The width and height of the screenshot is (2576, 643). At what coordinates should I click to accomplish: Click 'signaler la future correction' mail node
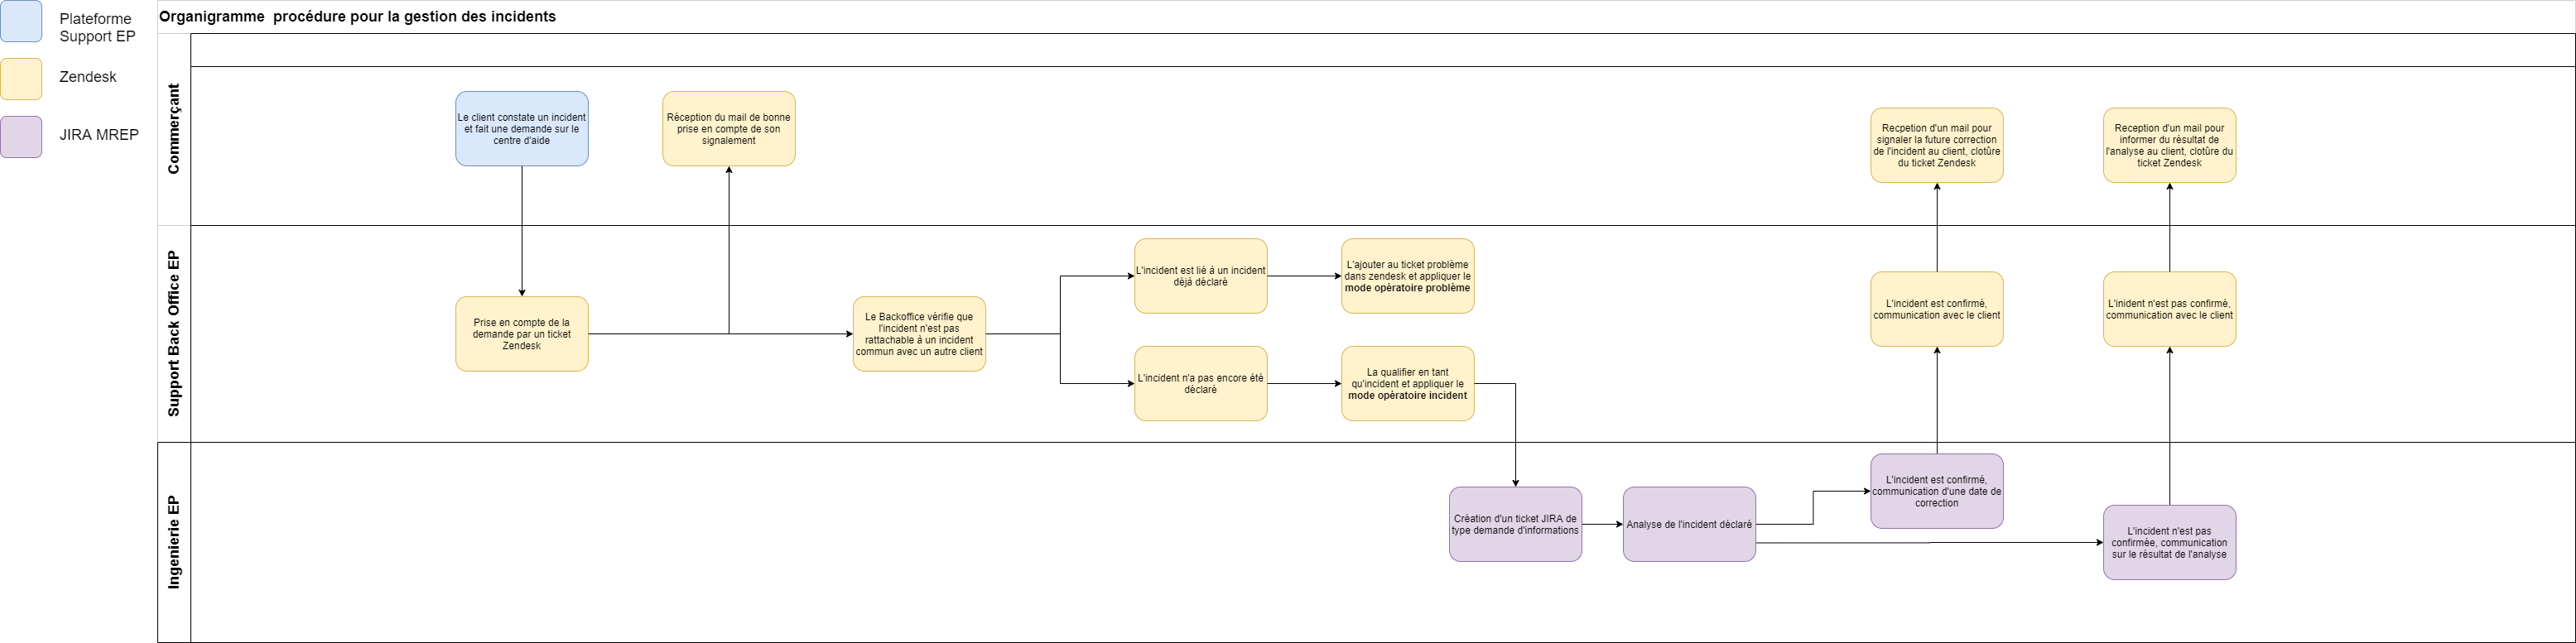(1936, 146)
